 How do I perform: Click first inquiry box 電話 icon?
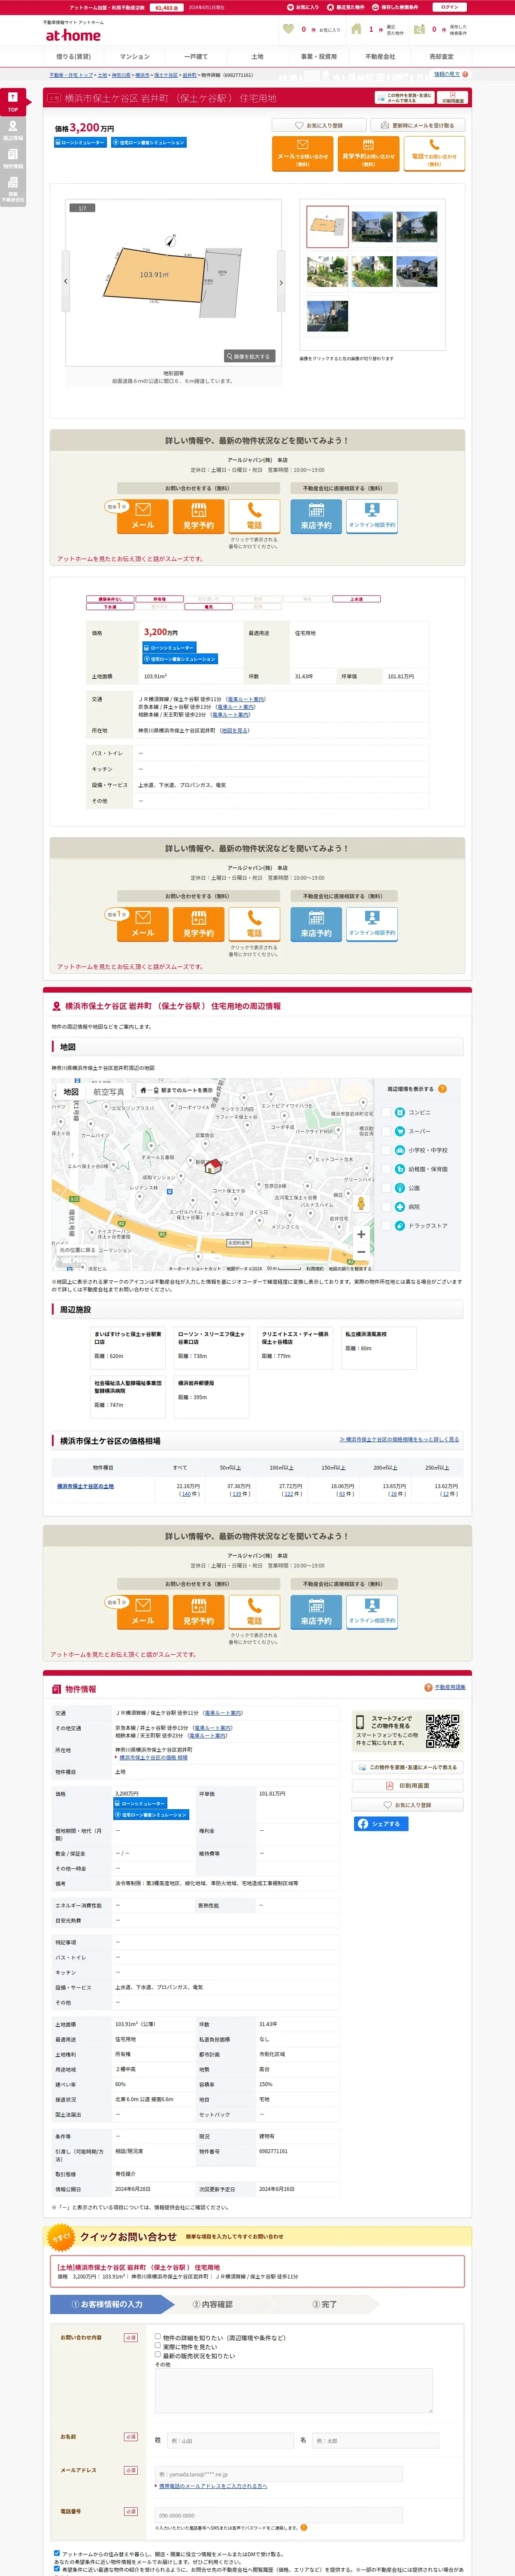pyautogui.click(x=254, y=516)
